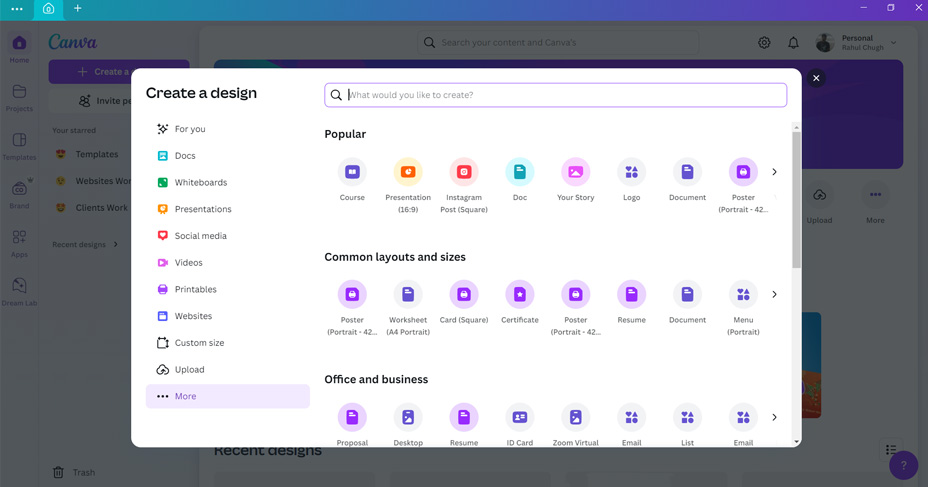Choose Resume icon in Office and business
Viewport: 928px width, 487px height.
click(464, 417)
